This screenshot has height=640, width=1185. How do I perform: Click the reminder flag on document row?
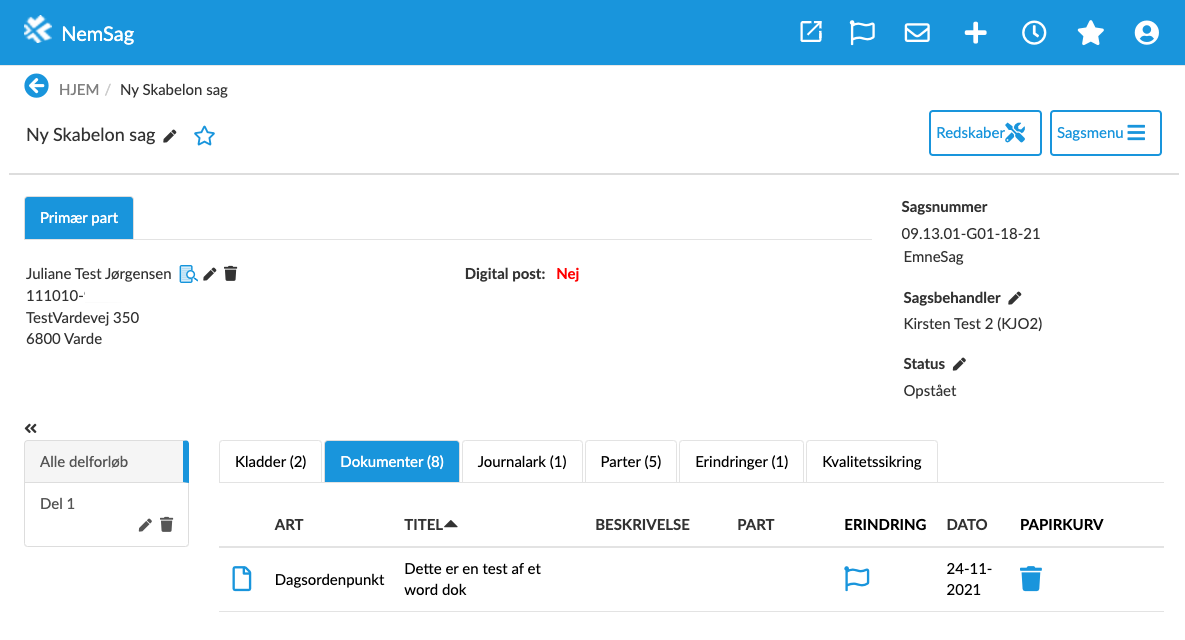point(858,579)
